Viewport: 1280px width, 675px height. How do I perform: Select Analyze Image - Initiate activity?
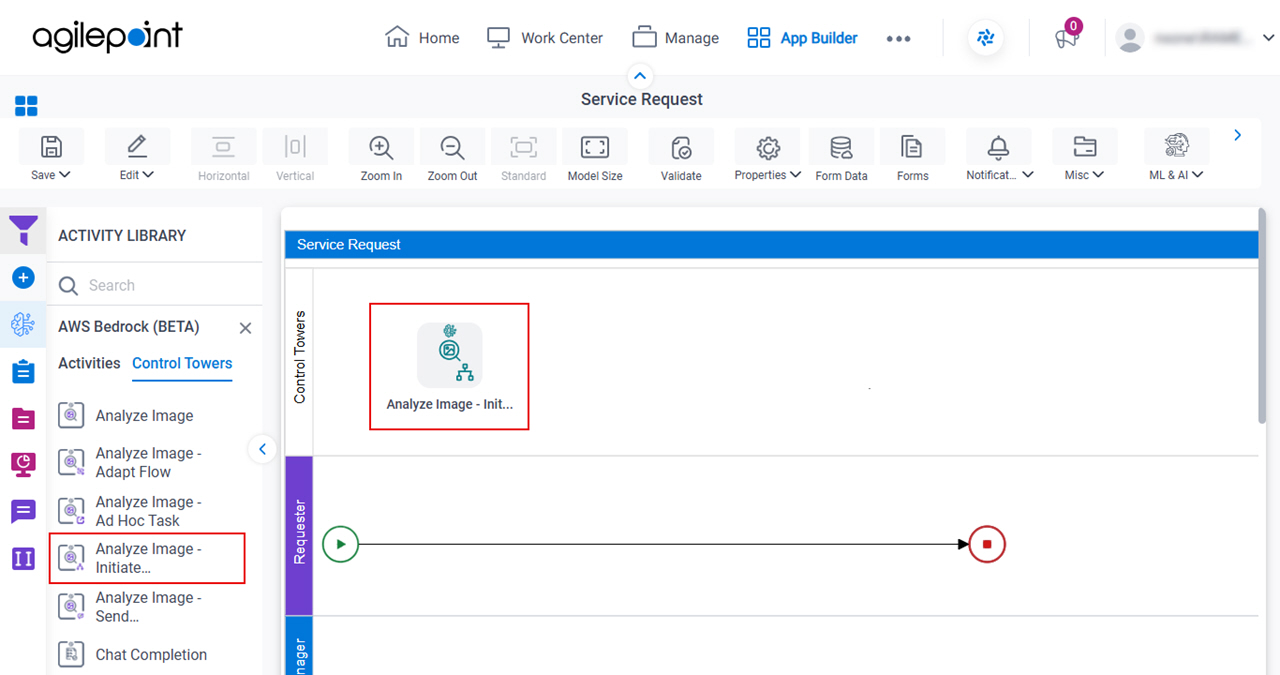(147, 558)
